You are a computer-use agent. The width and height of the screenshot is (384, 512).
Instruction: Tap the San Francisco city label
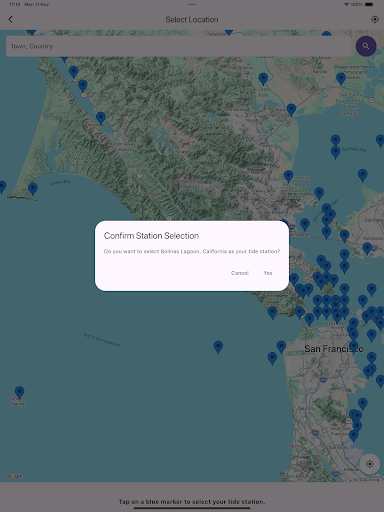click(x=334, y=349)
